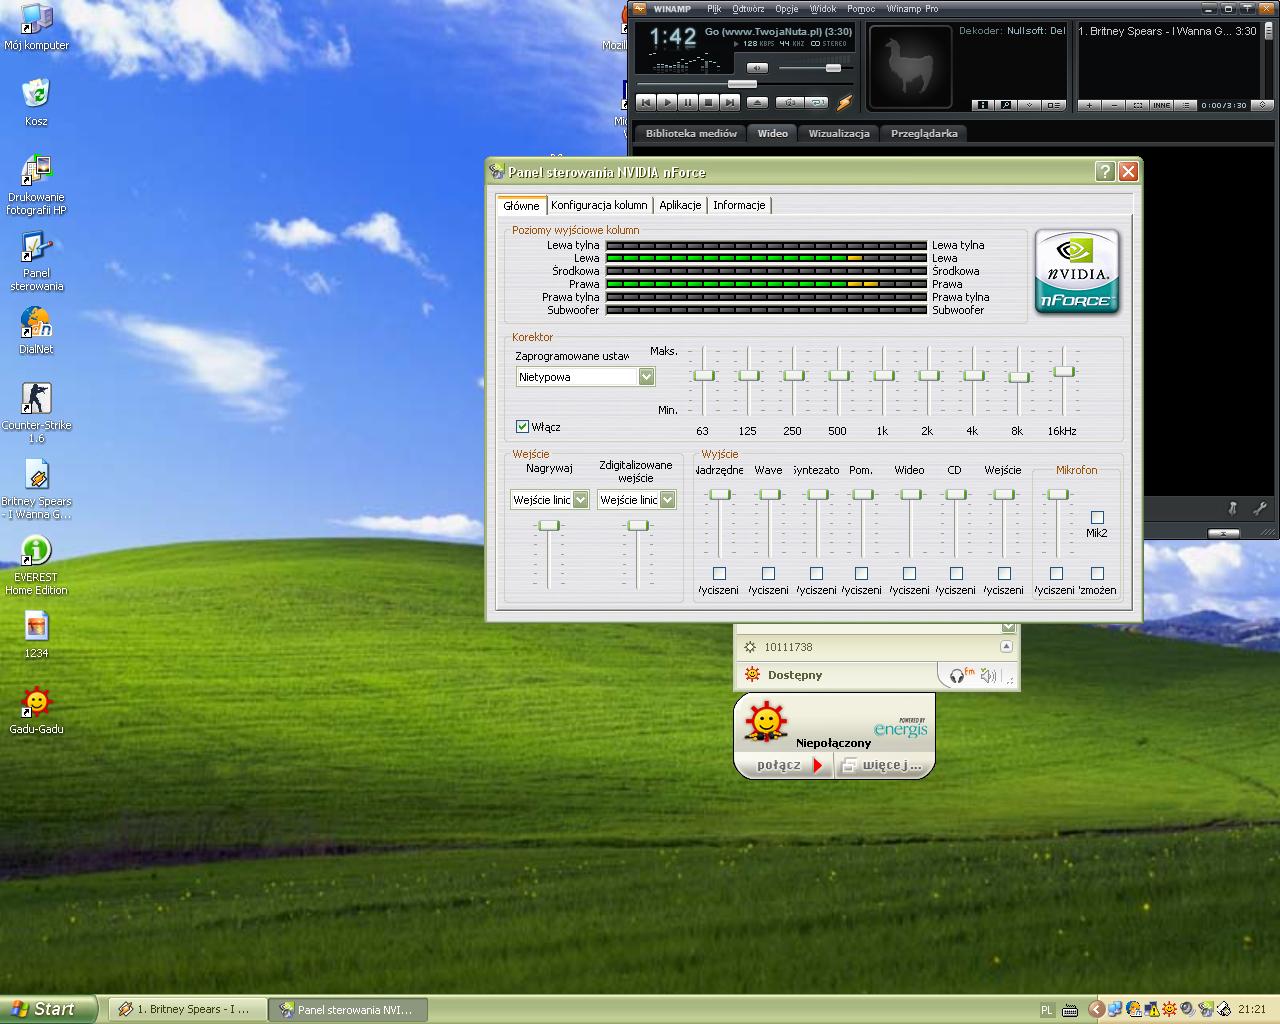Click the NVIDIA nForce logo
The width and height of the screenshot is (1280, 1024).
1077,272
